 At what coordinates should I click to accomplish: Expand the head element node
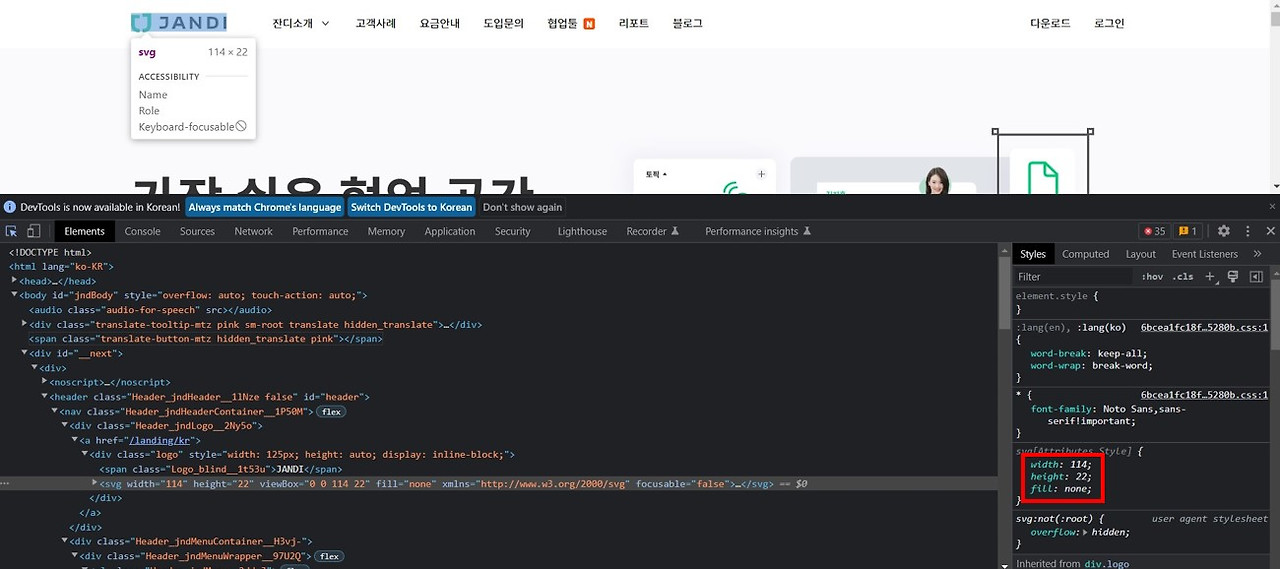(14, 281)
